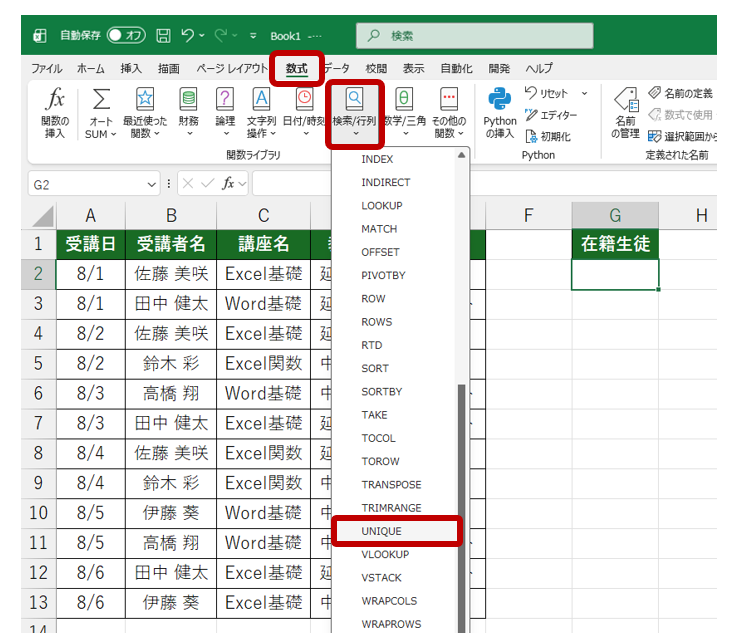
Task: Expand the AutoSum dropdown arrow
Action: point(113,135)
